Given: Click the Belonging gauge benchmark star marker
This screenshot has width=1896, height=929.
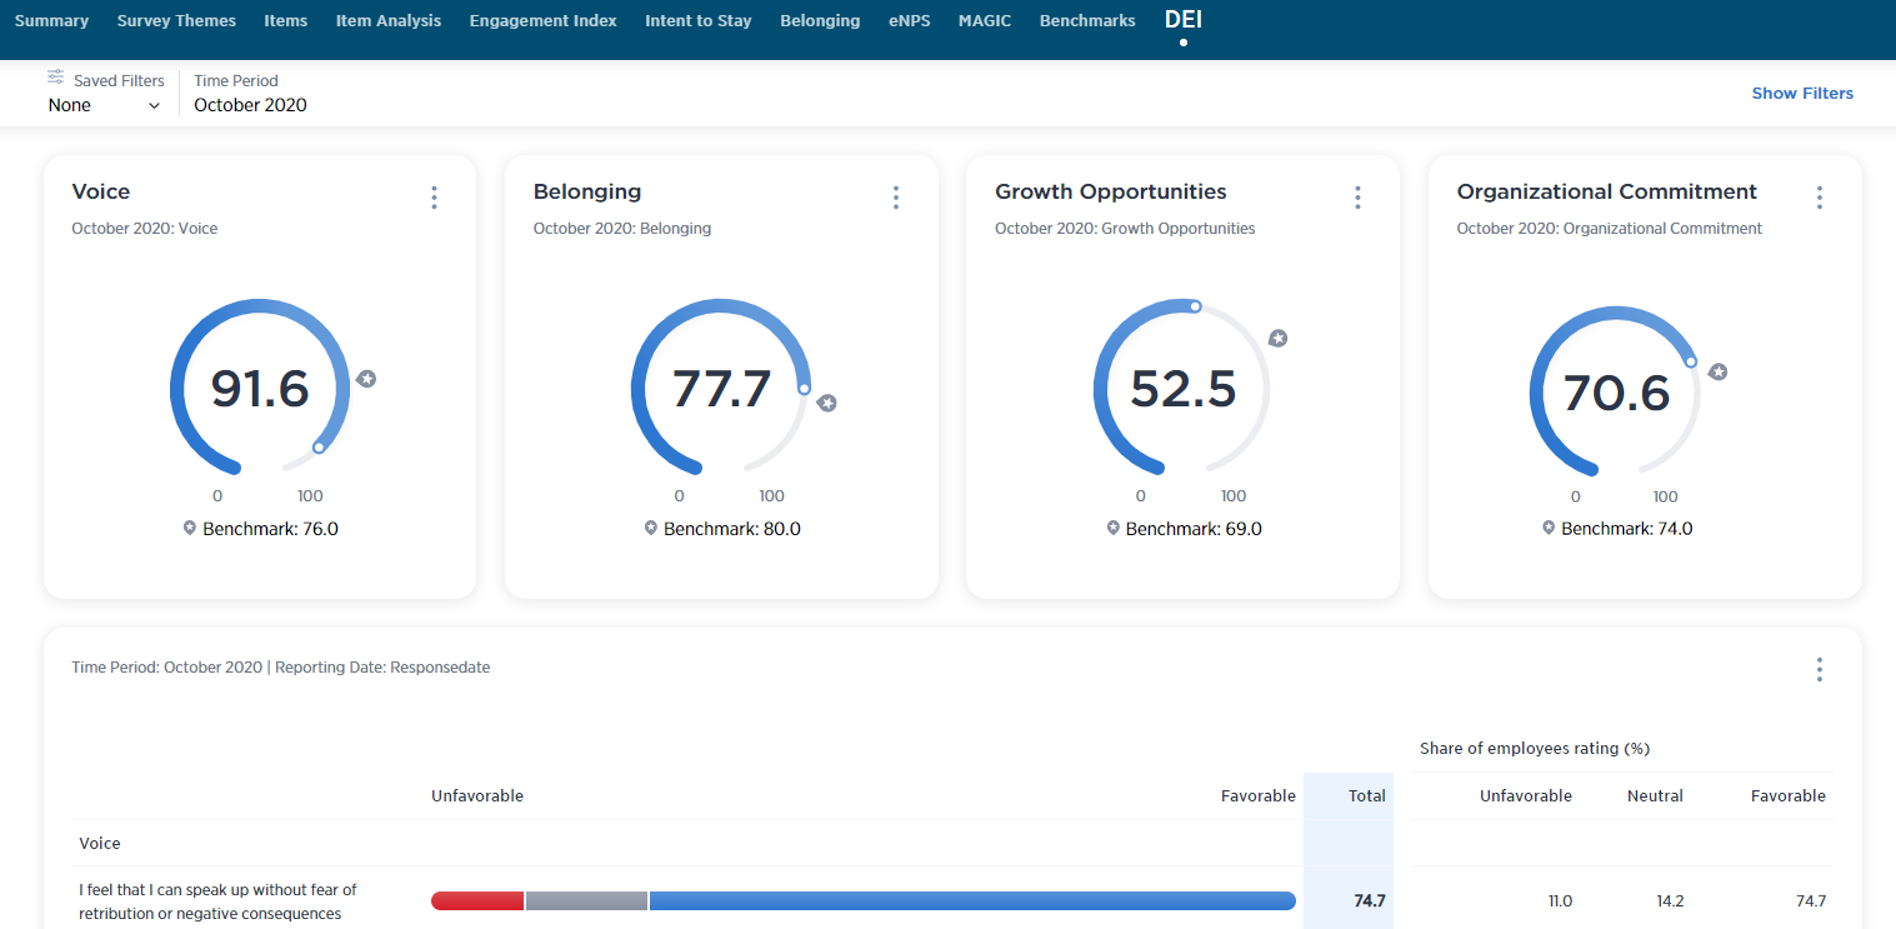Looking at the screenshot, I should coord(827,403).
